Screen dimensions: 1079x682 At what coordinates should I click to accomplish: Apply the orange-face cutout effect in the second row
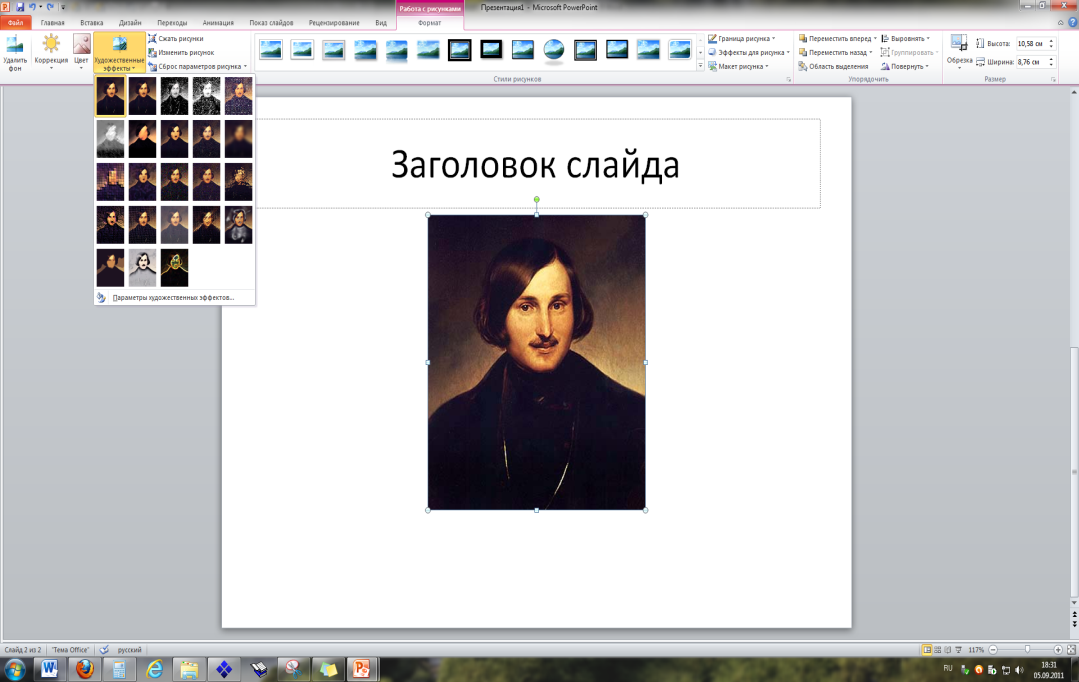point(142,139)
